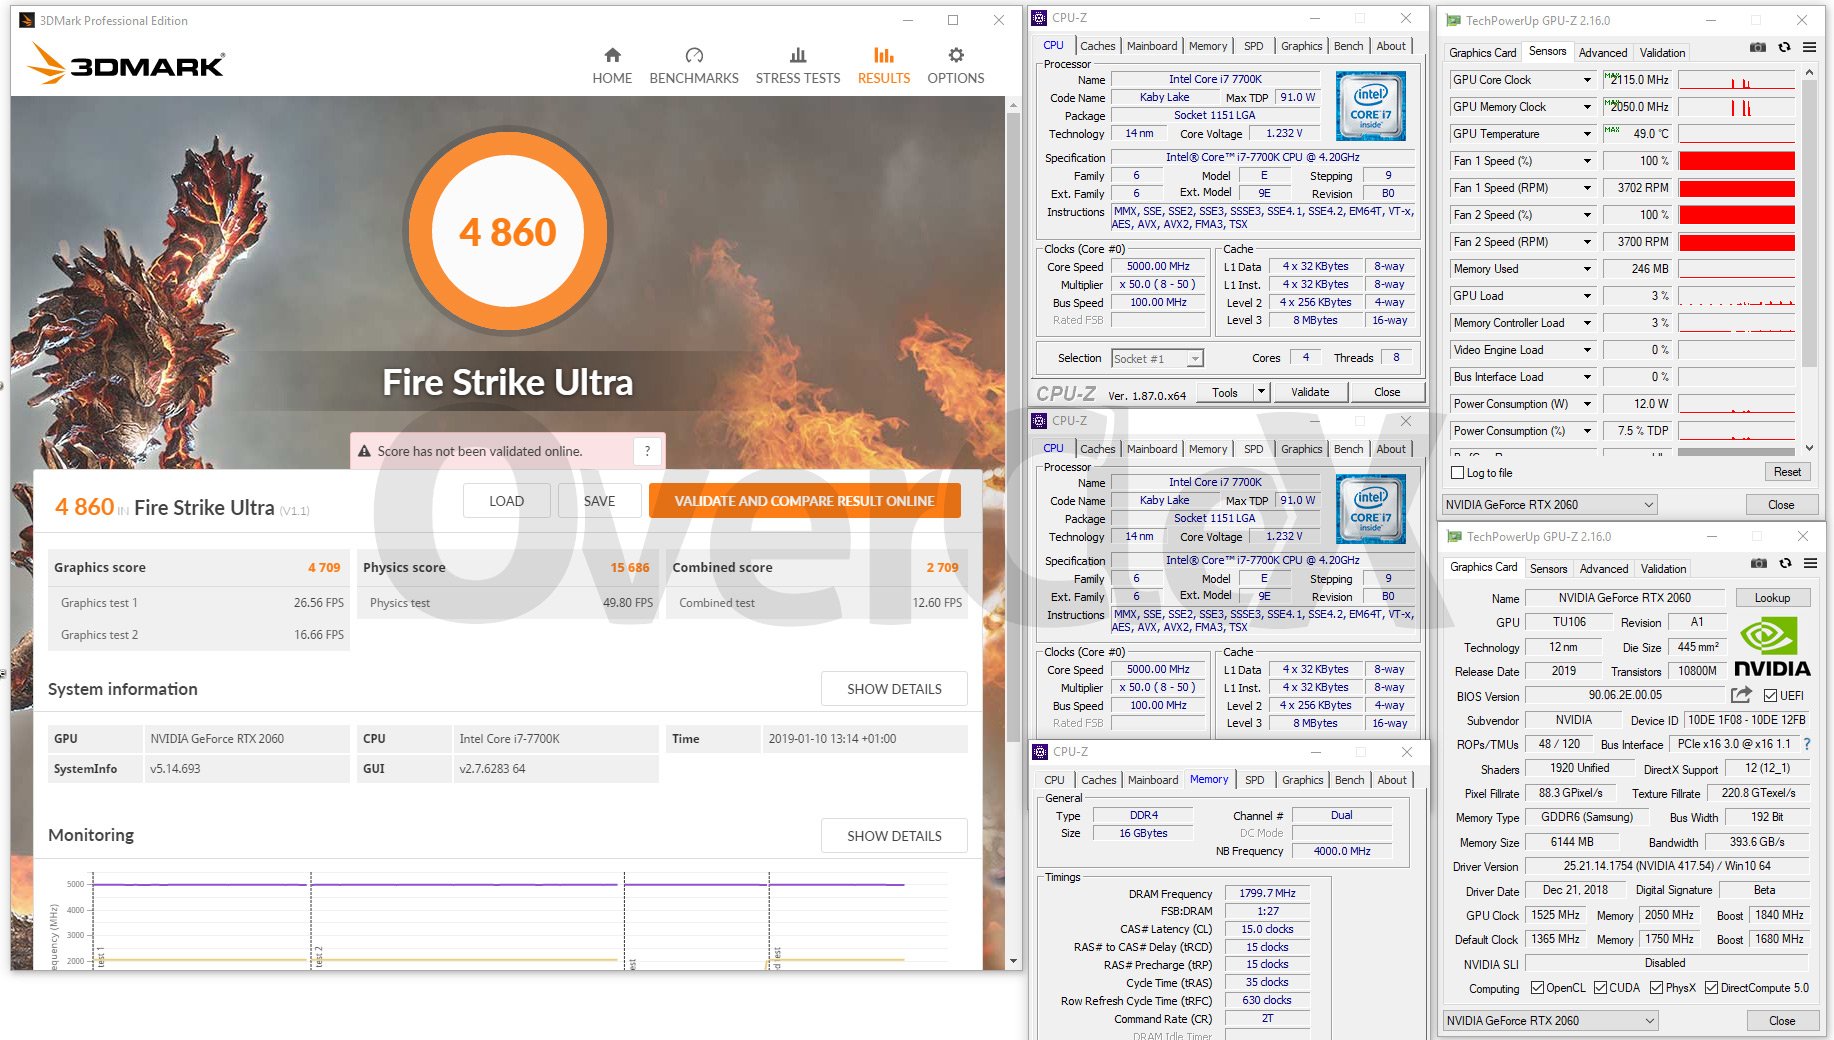Open the Benchmarks section in 3DMark
The width and height of the screenshot is (1834, 1040).
coord(694,65)
